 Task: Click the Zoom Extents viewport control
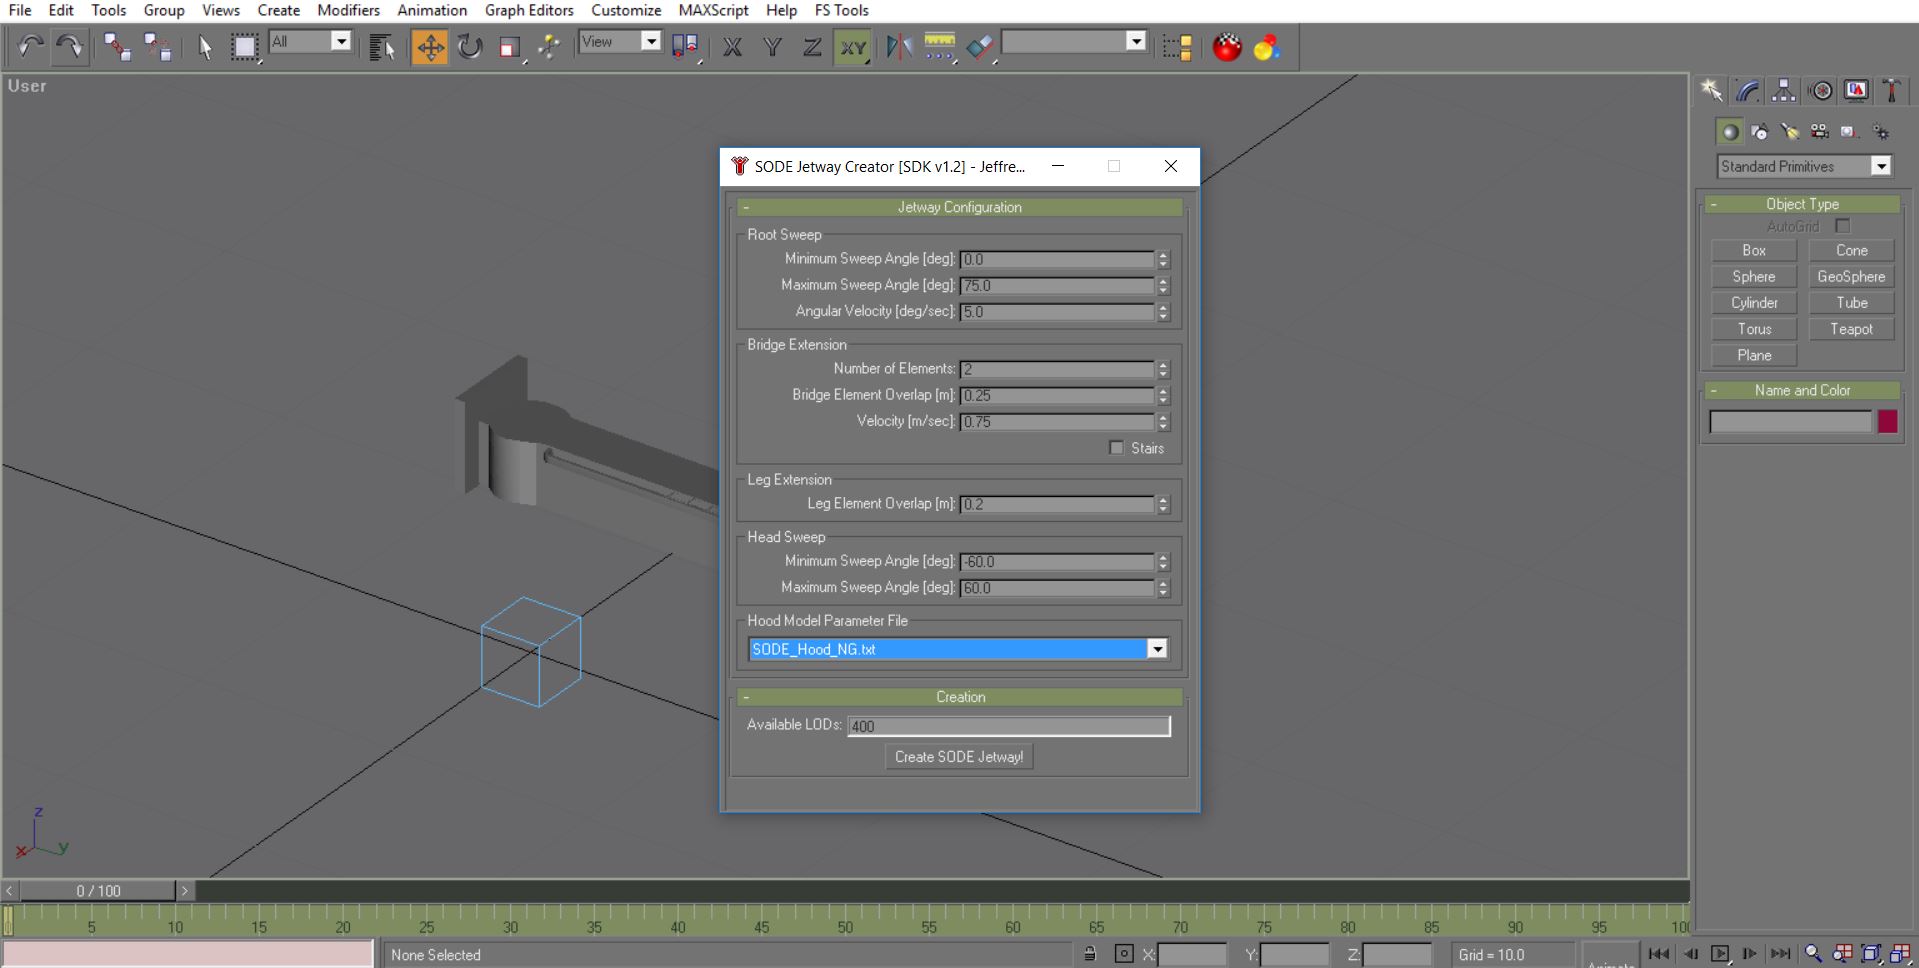tap(1871, 954)
